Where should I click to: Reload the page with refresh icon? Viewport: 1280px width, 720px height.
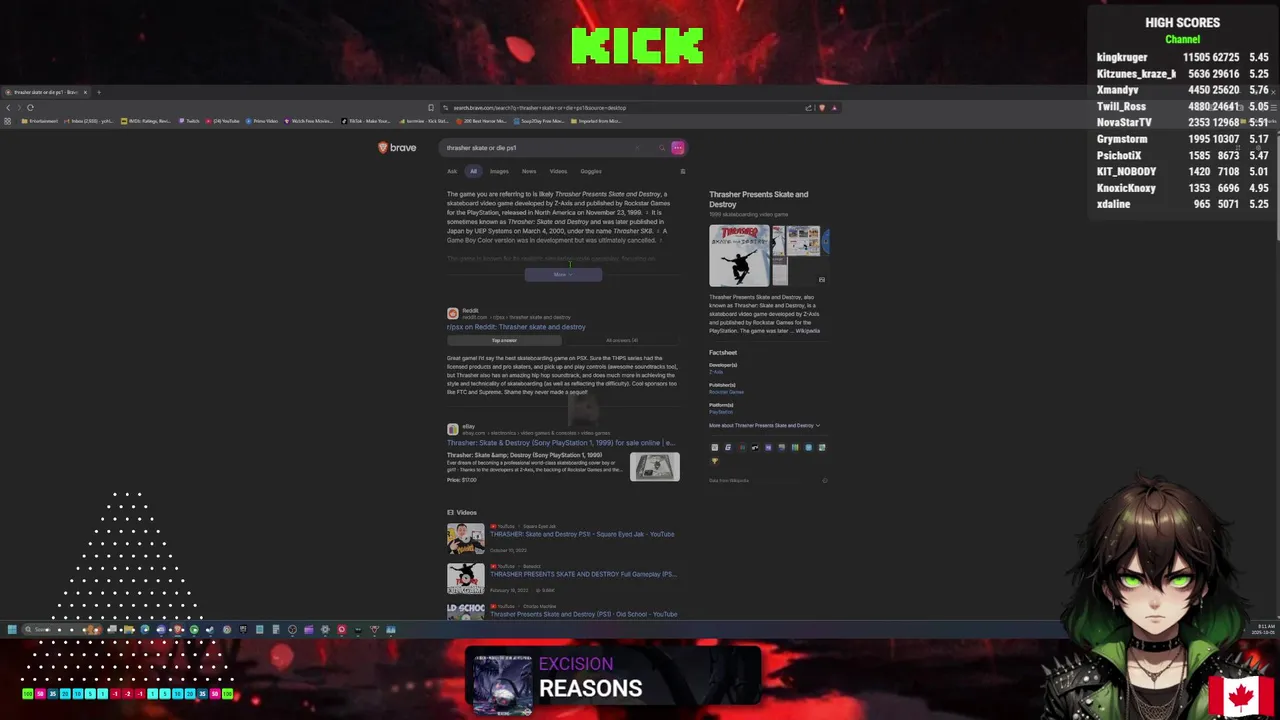30,107
